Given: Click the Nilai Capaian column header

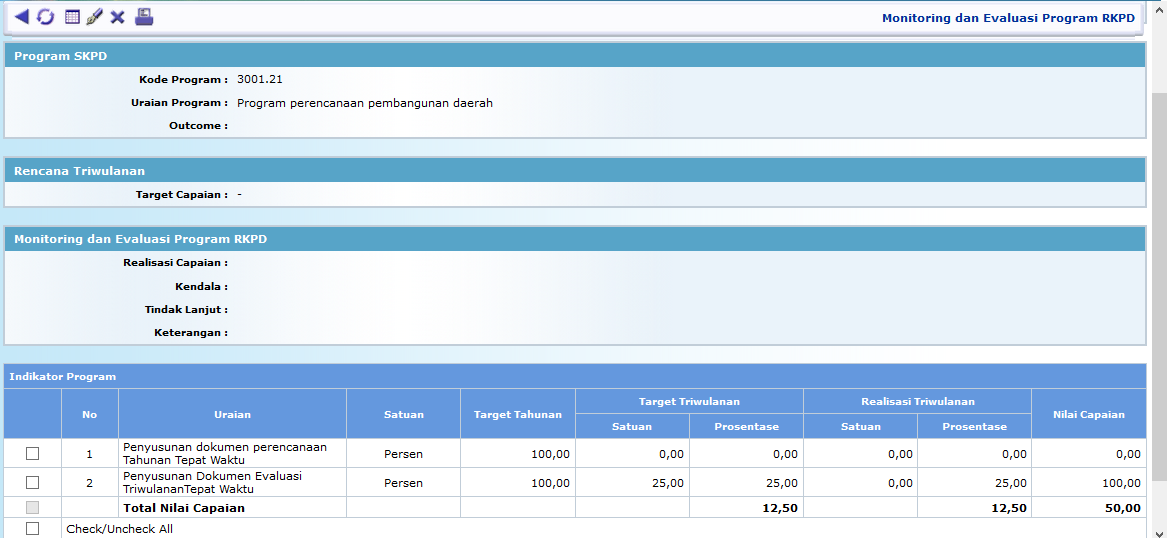Looking at the screenshot, I should pos(1088,414).
